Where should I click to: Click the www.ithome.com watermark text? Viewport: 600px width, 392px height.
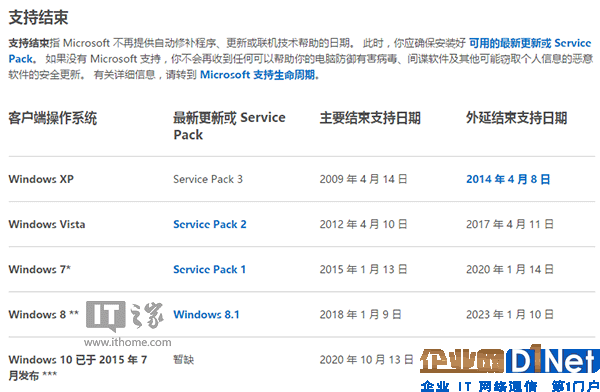click(128, 342)
